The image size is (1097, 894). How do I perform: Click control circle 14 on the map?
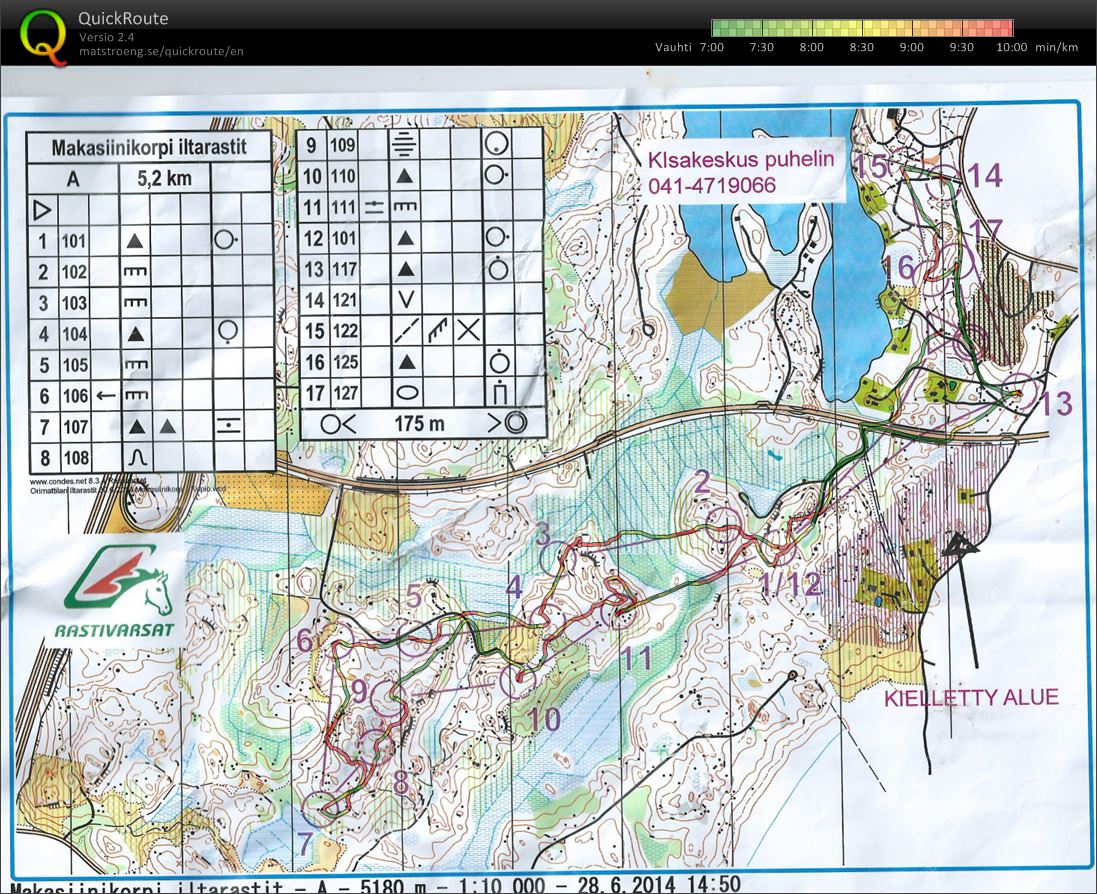941,183
